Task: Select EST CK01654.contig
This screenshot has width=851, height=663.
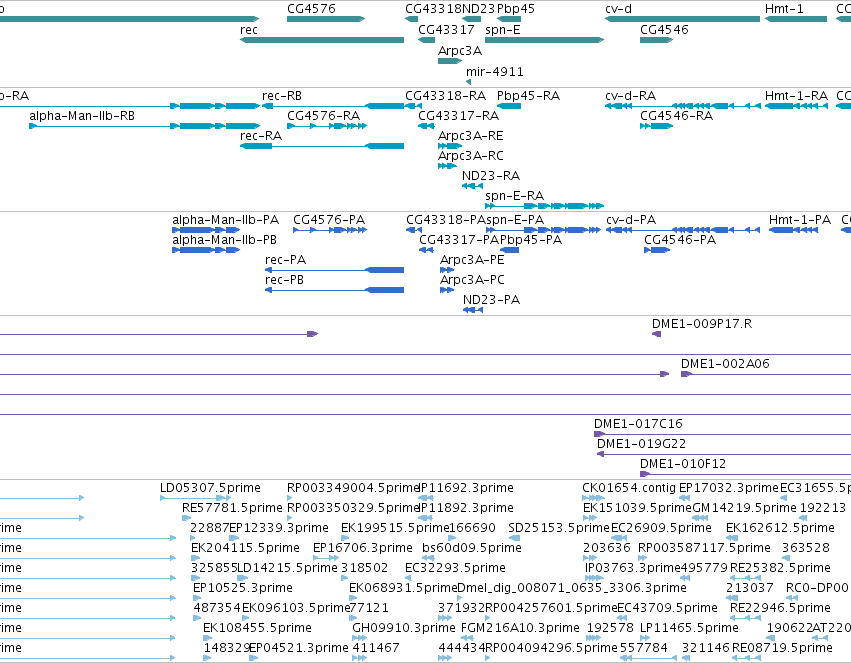Action: tap(593, 498)
